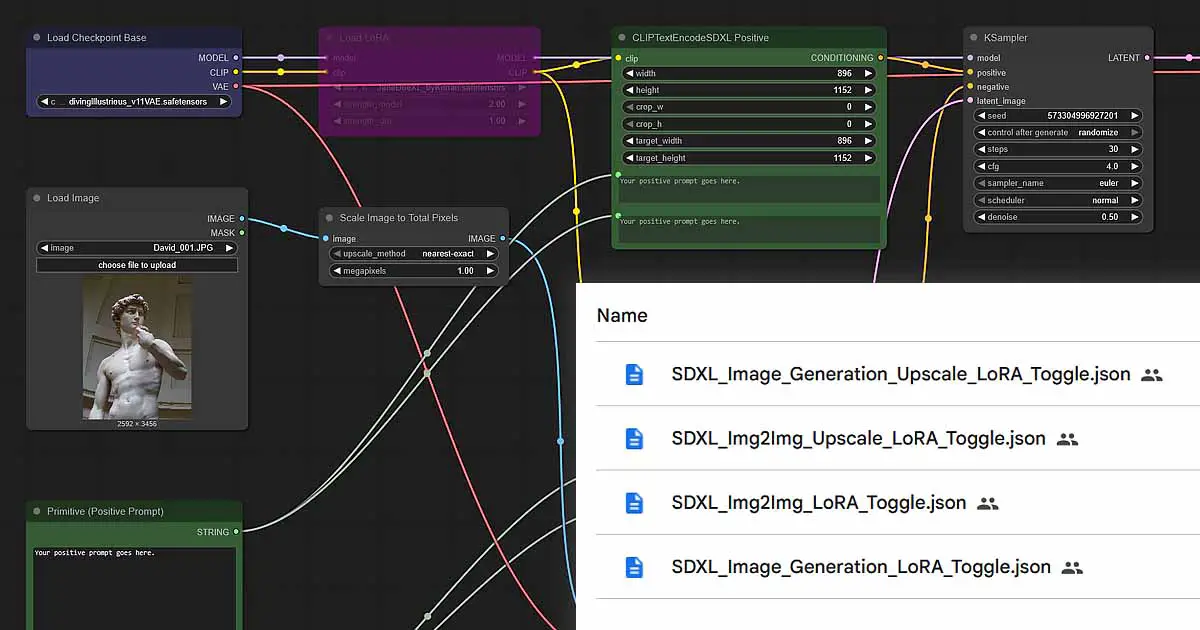1200x630 pixels.
Task: Open the checkpoint dropdown showing divingIllustrious_v11VAE.safetensors
Action: tap(134, 100)
